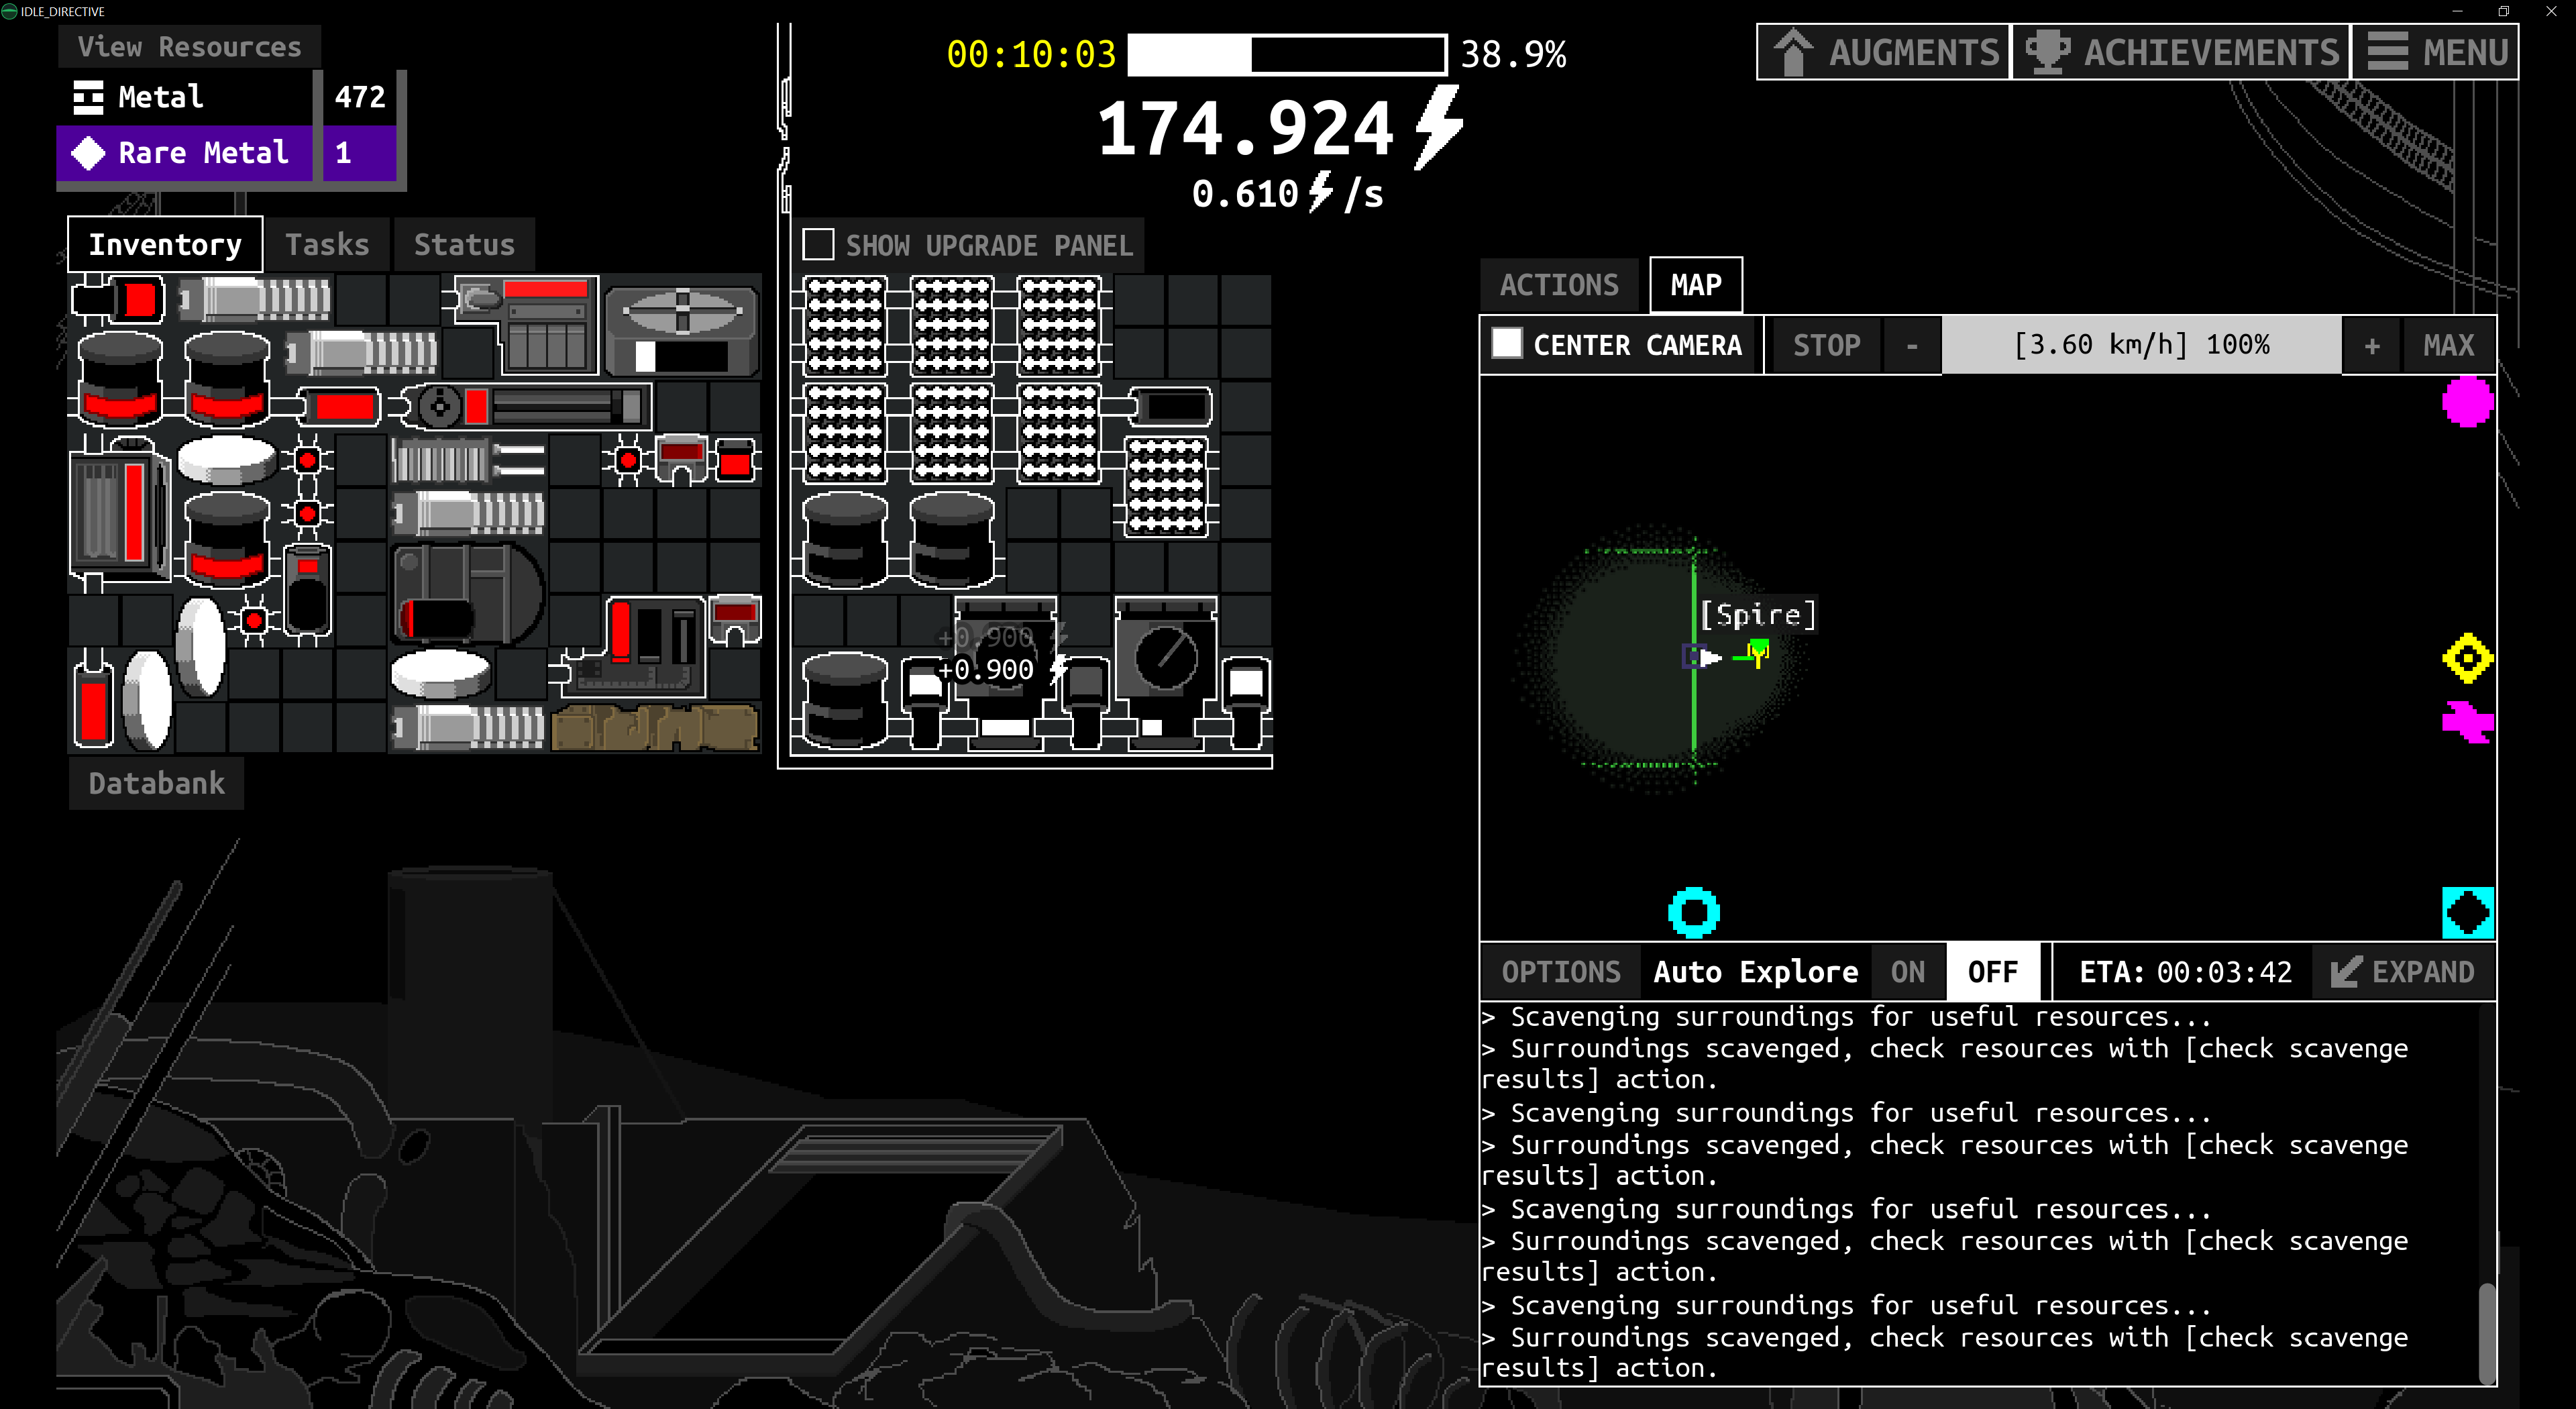
Task: Click the 00:10:03 timer
Action: (x=1031, y=54)
